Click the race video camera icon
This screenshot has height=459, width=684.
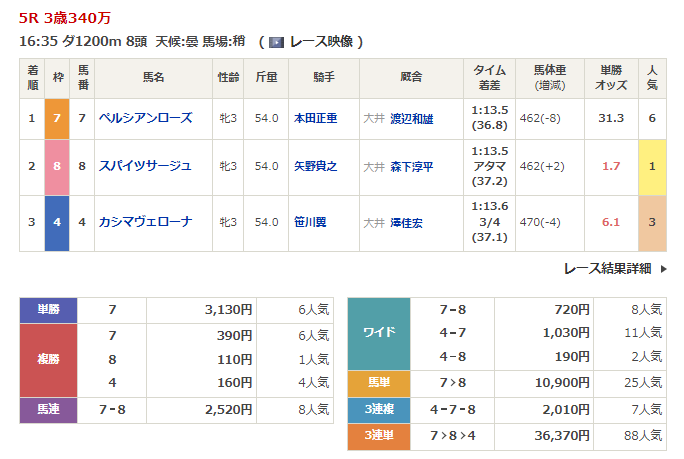click(x=275, y=42)
